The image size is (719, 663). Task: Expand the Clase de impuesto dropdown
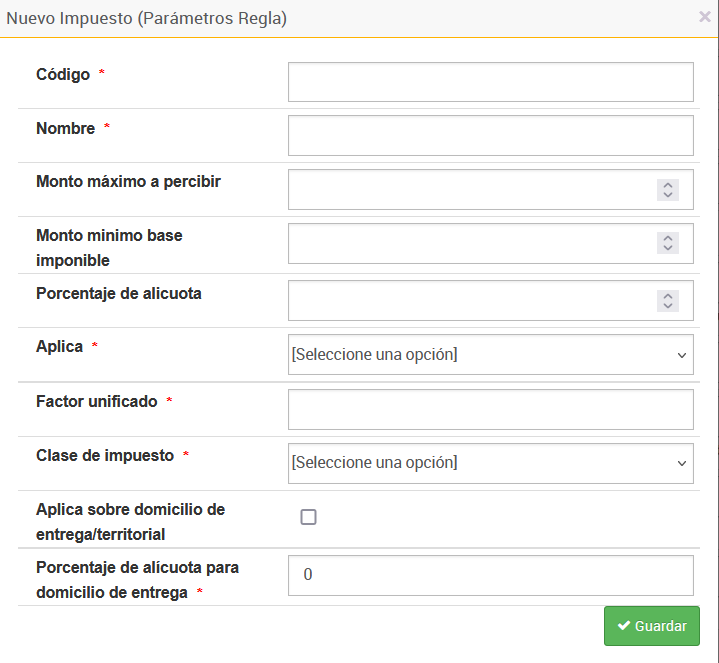point(490,463)
